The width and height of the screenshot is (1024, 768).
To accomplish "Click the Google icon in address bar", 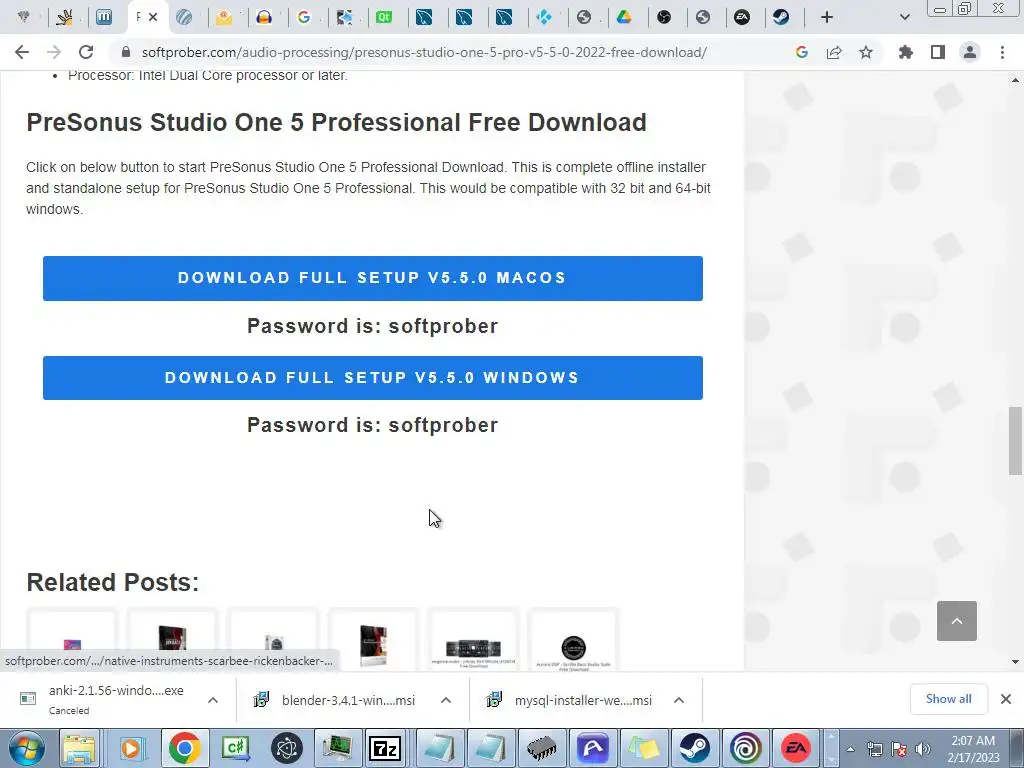I will 802,52.
